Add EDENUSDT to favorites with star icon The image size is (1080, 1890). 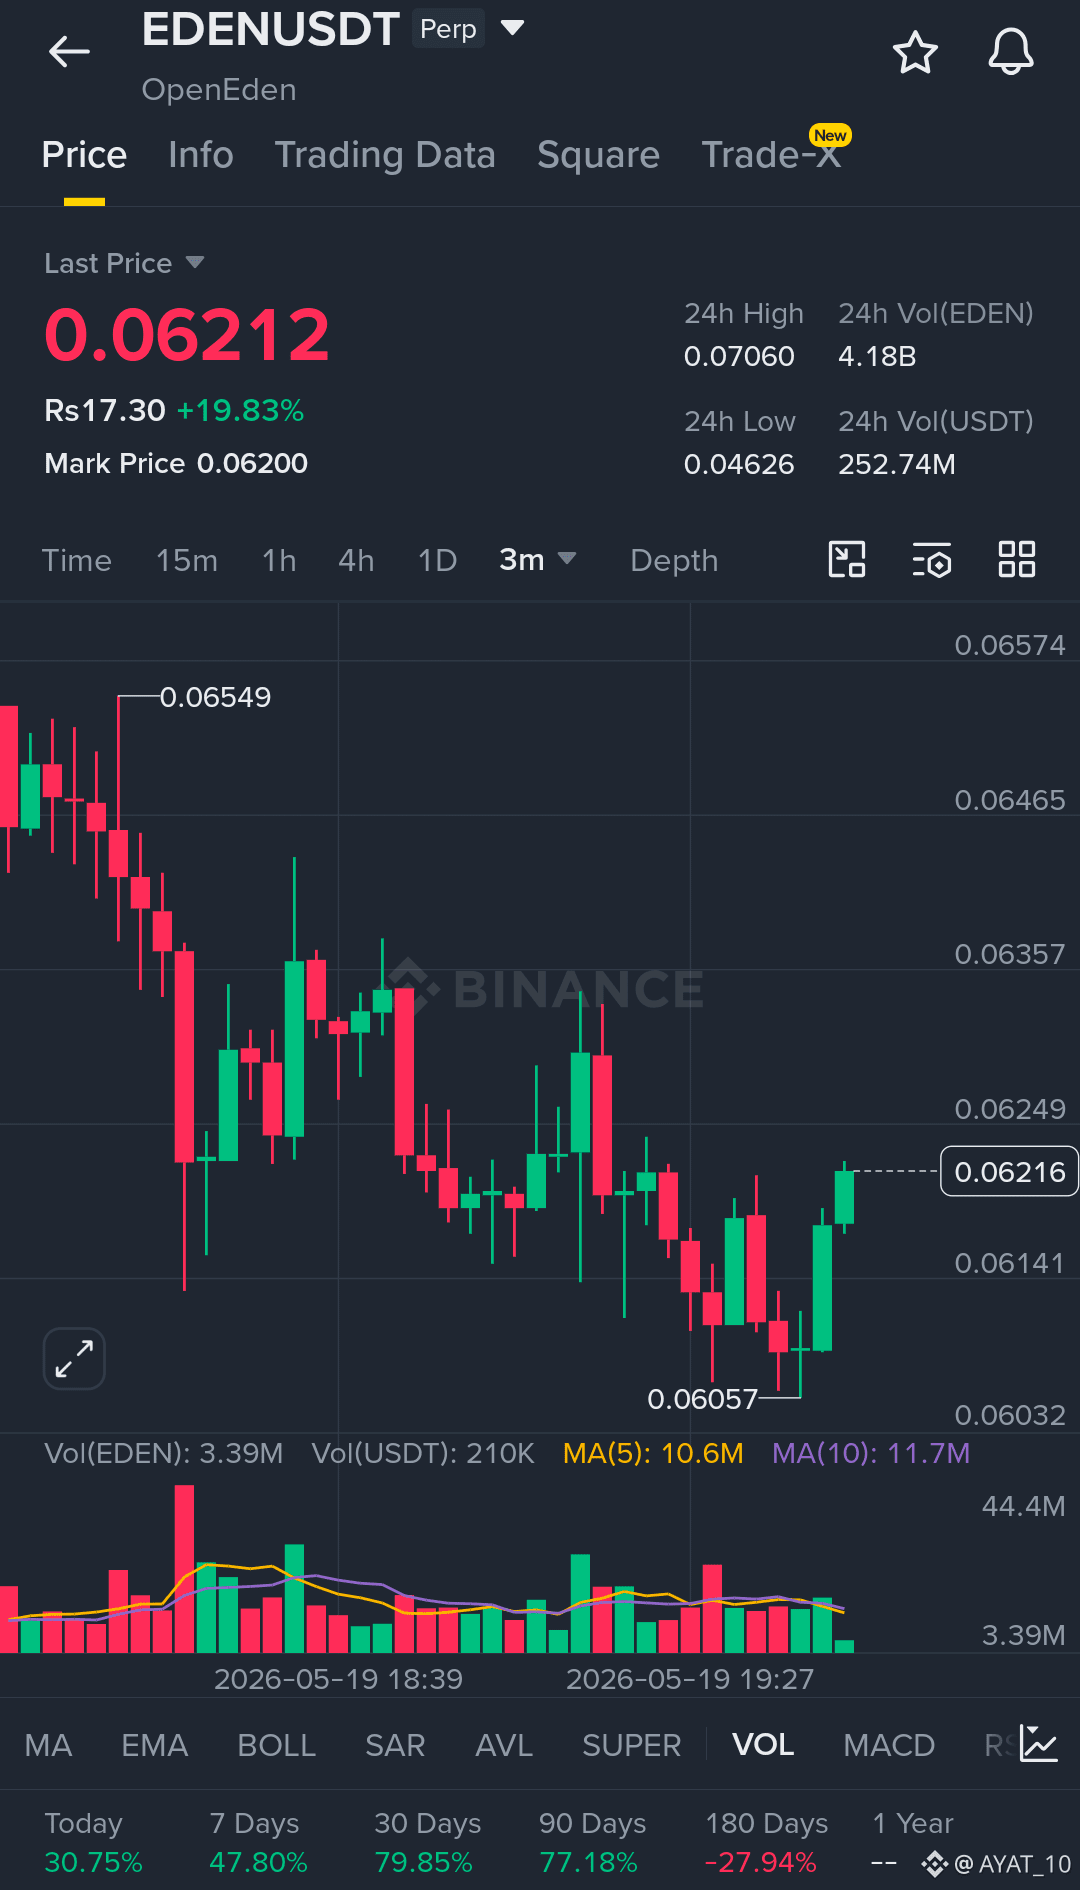pos(914,52)
